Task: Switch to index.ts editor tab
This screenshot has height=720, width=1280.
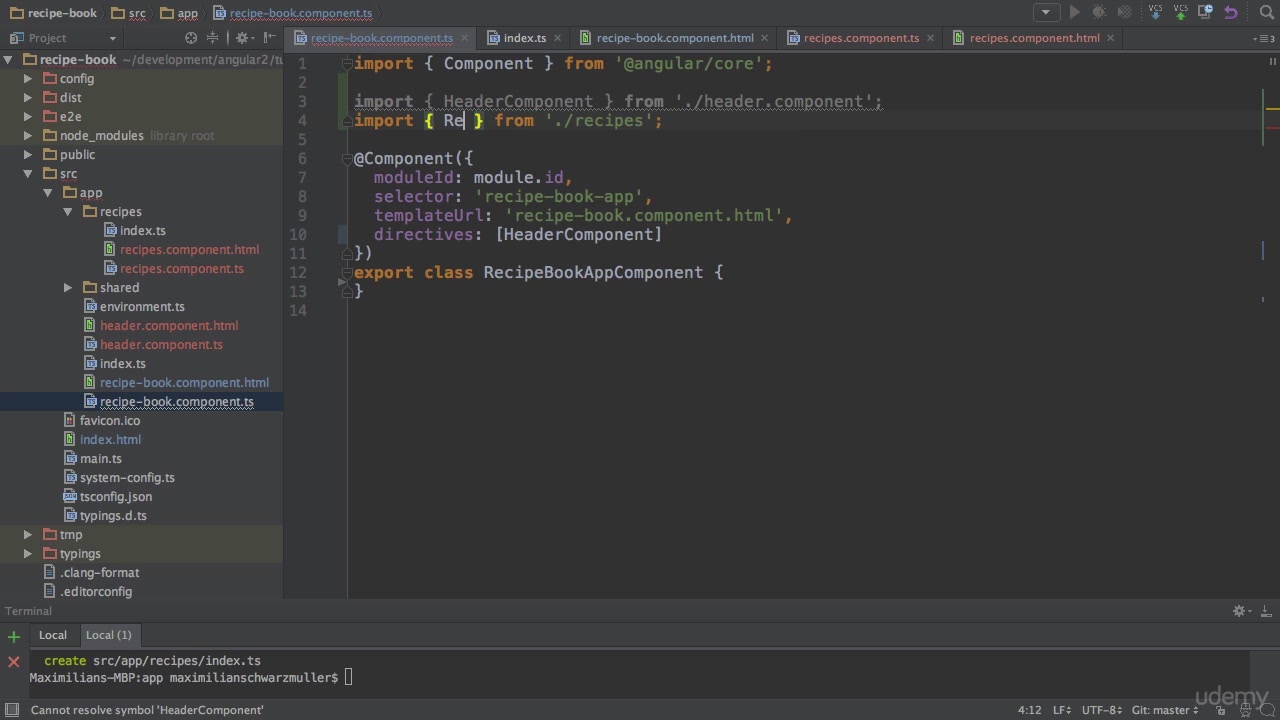Action: 524,38
